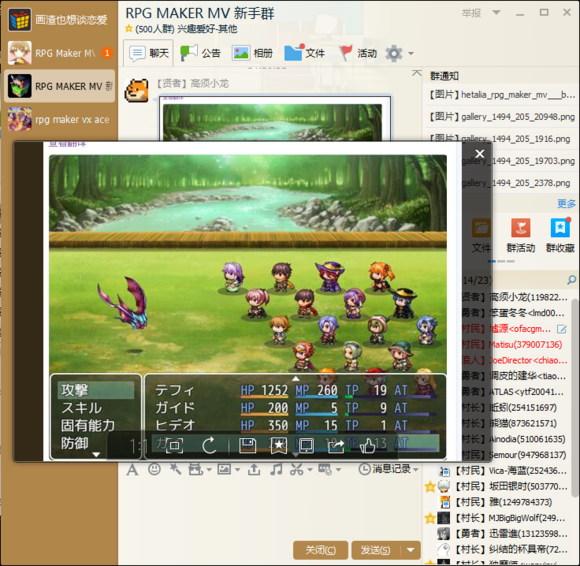The width and height of the screenshot is (580, 566).
Task: Select the RPG Maker chat with unread badge
Action: click(x=59, y=53)
